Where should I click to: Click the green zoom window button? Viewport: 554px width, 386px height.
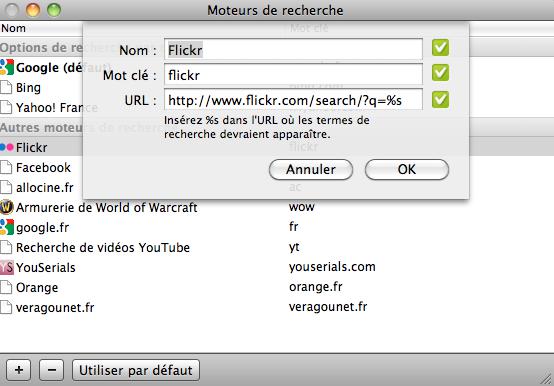[x=54, y=10]
